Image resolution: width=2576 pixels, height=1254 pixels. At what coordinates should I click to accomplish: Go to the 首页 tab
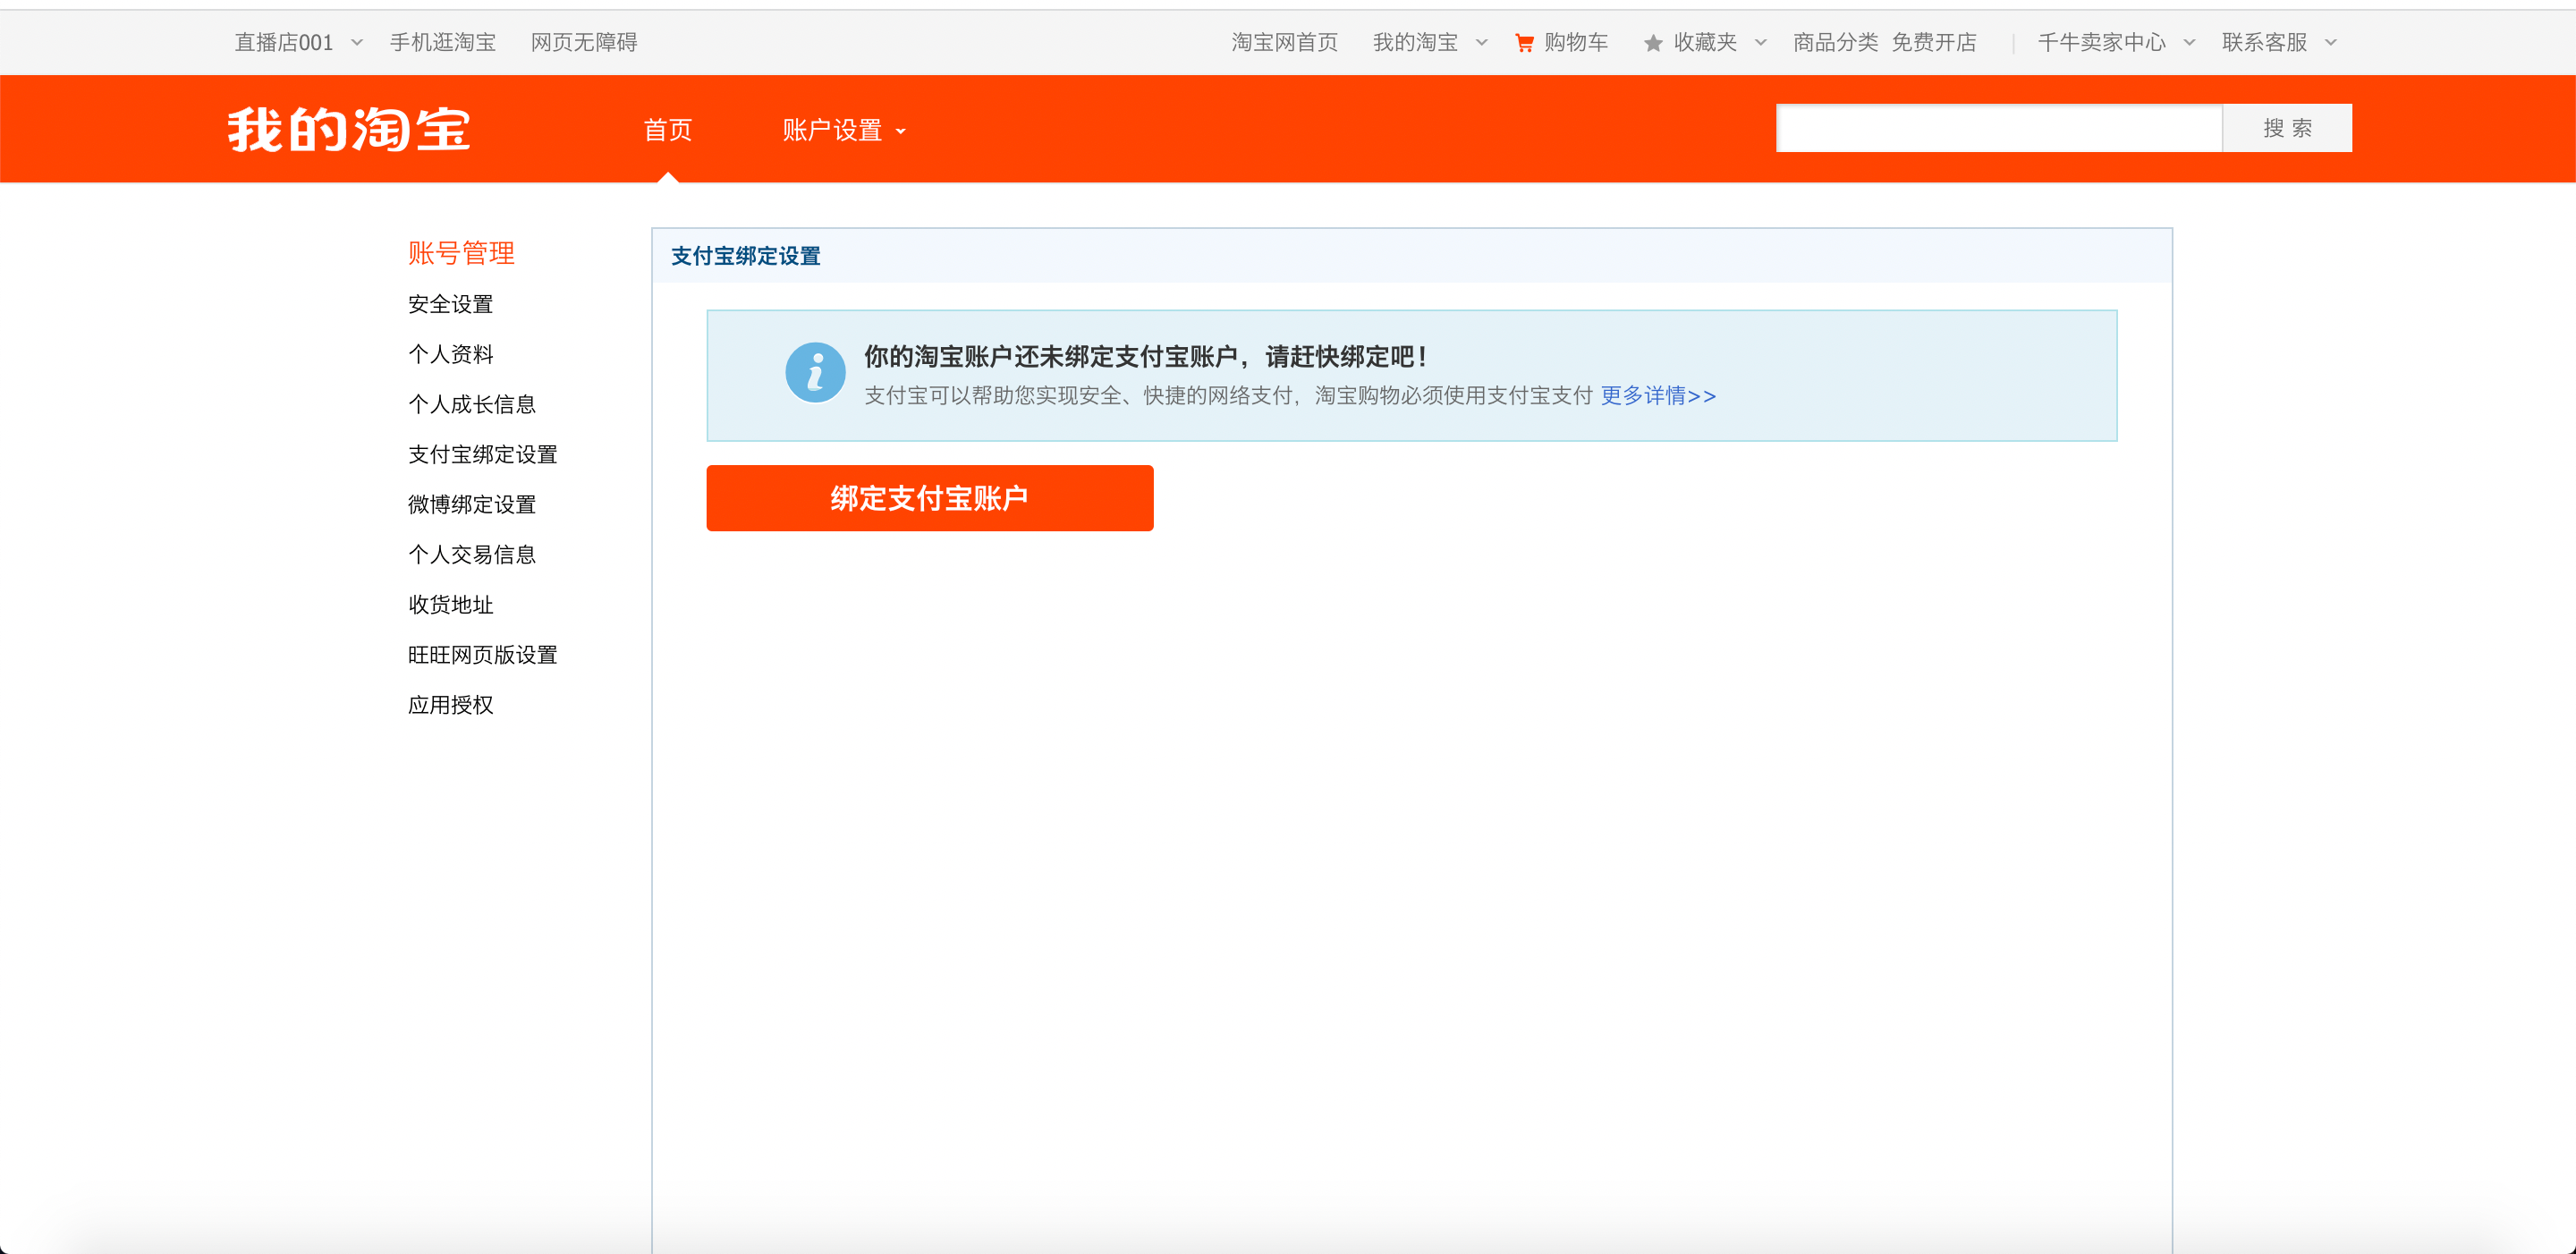point(667,130)
